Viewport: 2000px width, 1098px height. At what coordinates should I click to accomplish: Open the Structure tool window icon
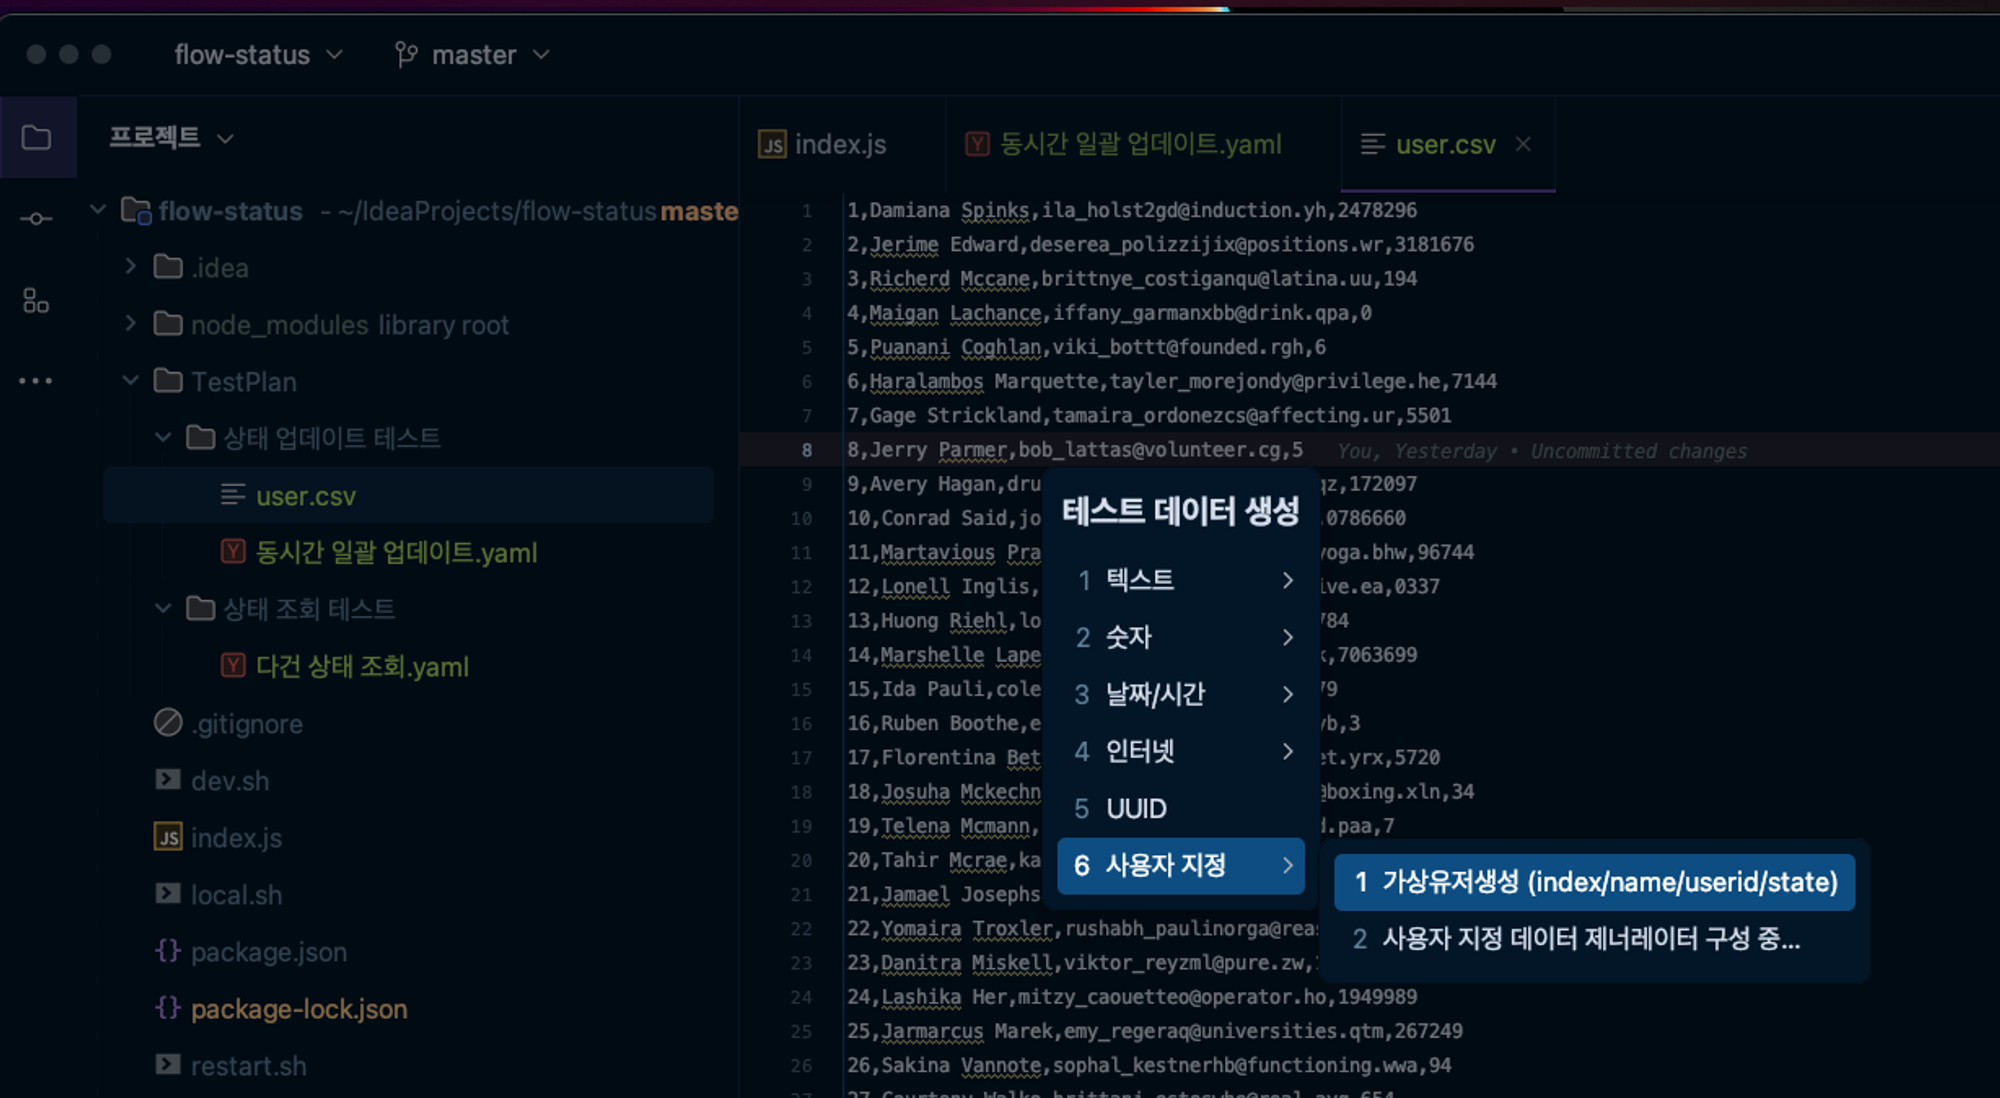[37, 300]
